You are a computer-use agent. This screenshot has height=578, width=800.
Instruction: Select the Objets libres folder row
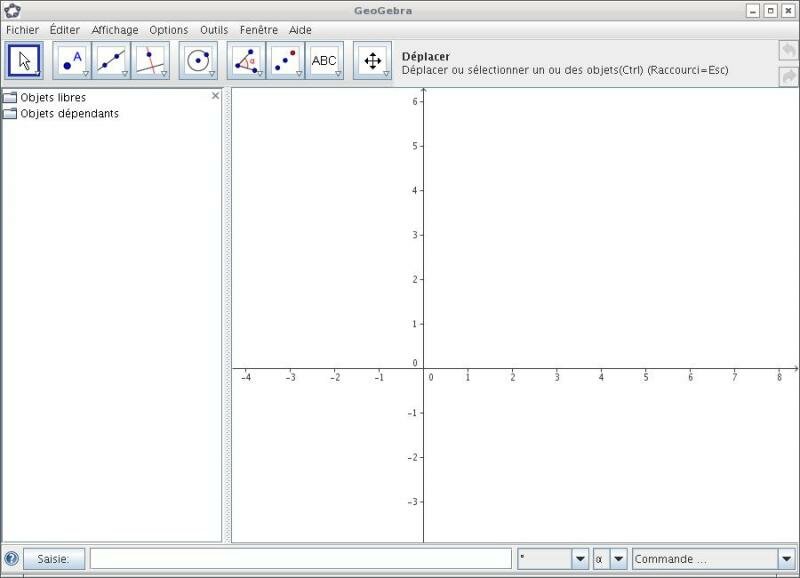pos(45,97)
